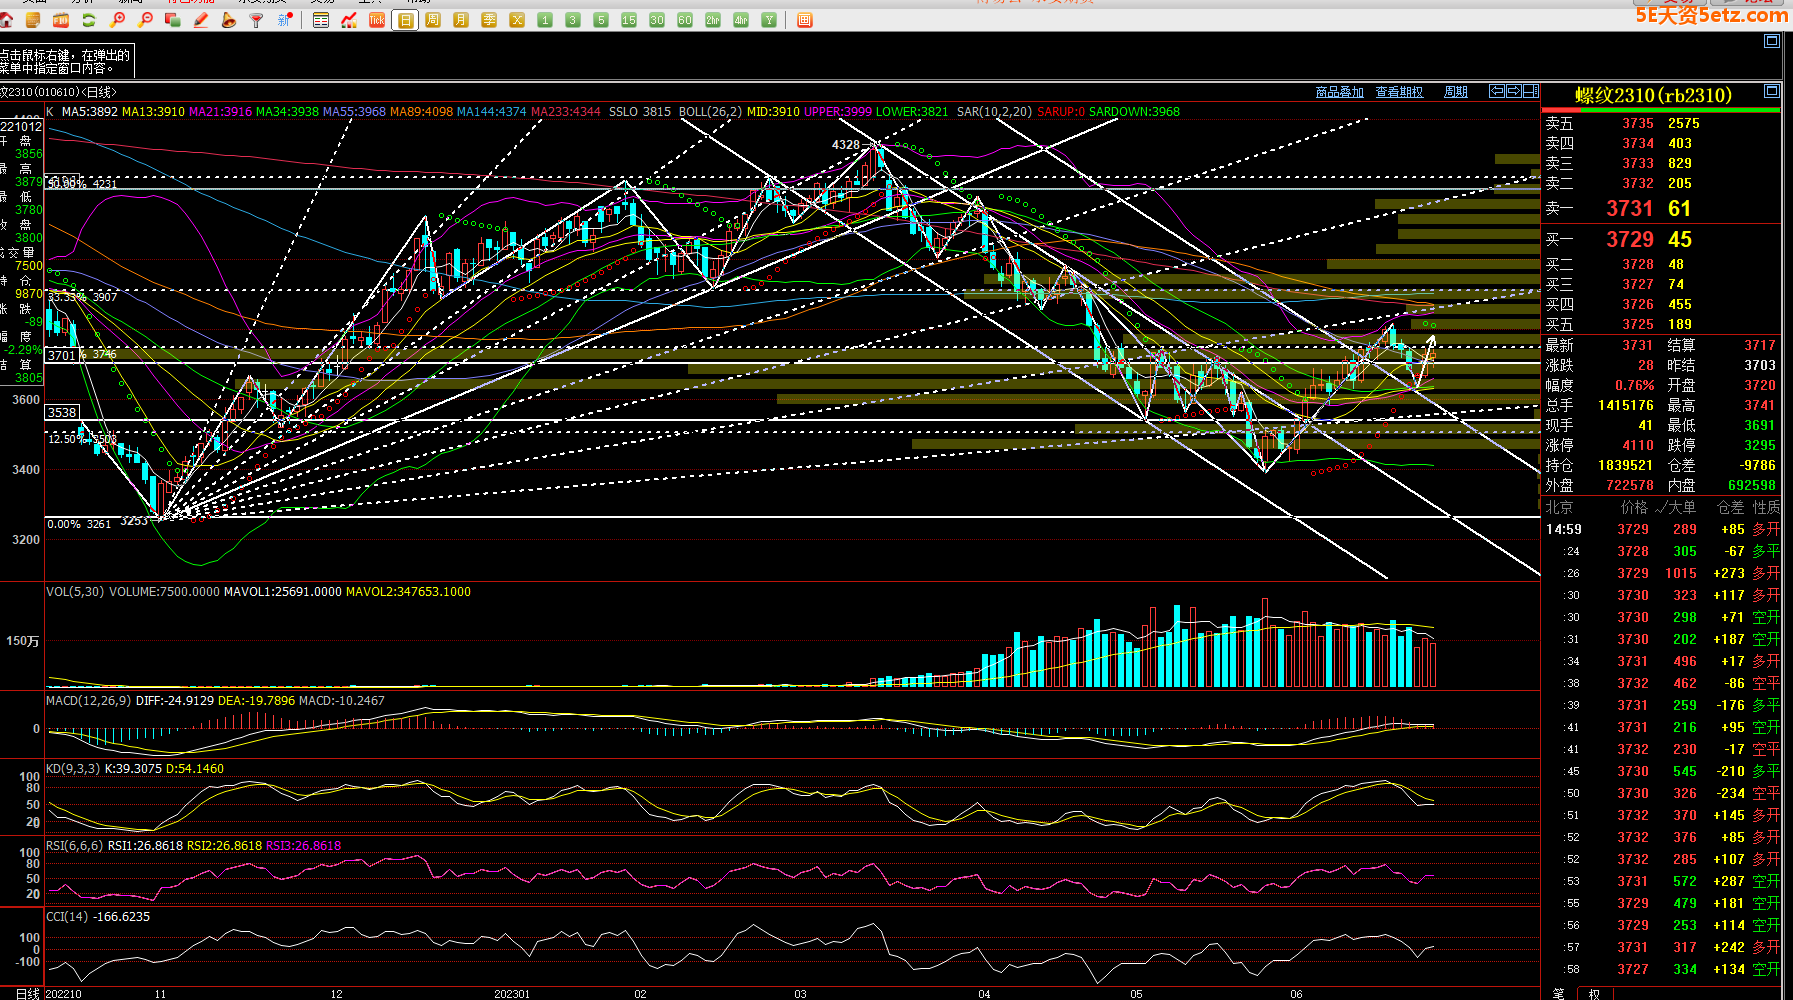Open the 周期 period dropdown link
The image size is (1793, 1000).
1455,92
